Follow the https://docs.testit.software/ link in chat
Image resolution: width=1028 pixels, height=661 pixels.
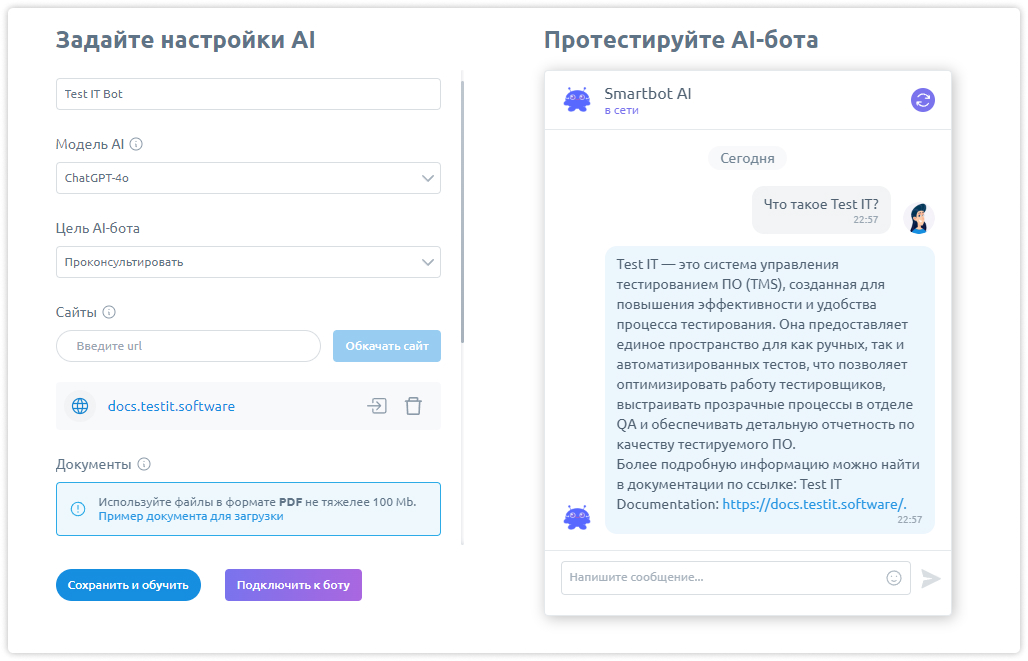coord(814,504)
